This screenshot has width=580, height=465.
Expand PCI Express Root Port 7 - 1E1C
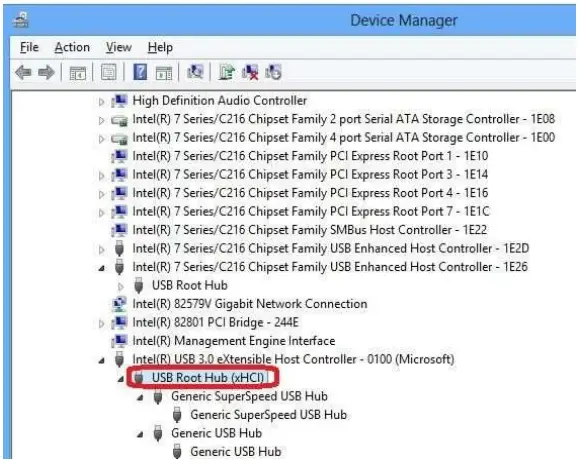tap(101, 212)
